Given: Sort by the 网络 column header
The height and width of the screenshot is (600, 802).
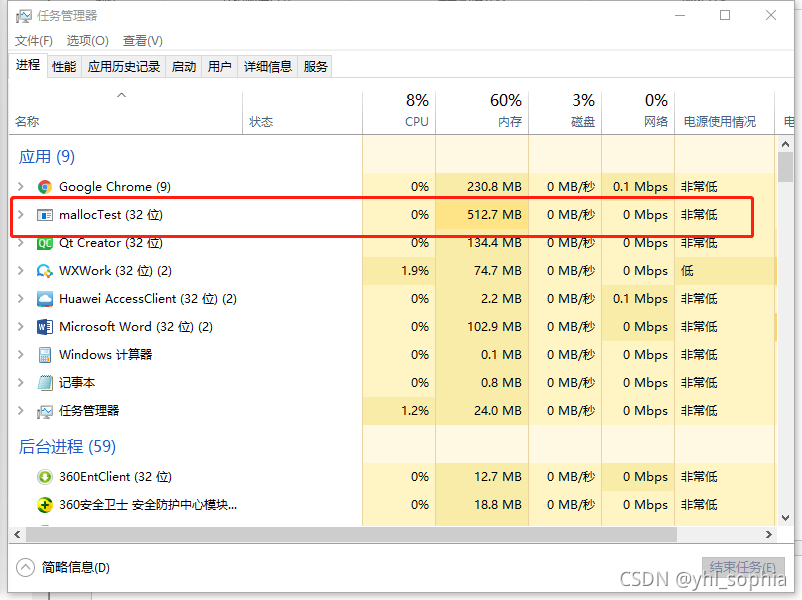Looking at the screenshot, I should coord(638,112).
